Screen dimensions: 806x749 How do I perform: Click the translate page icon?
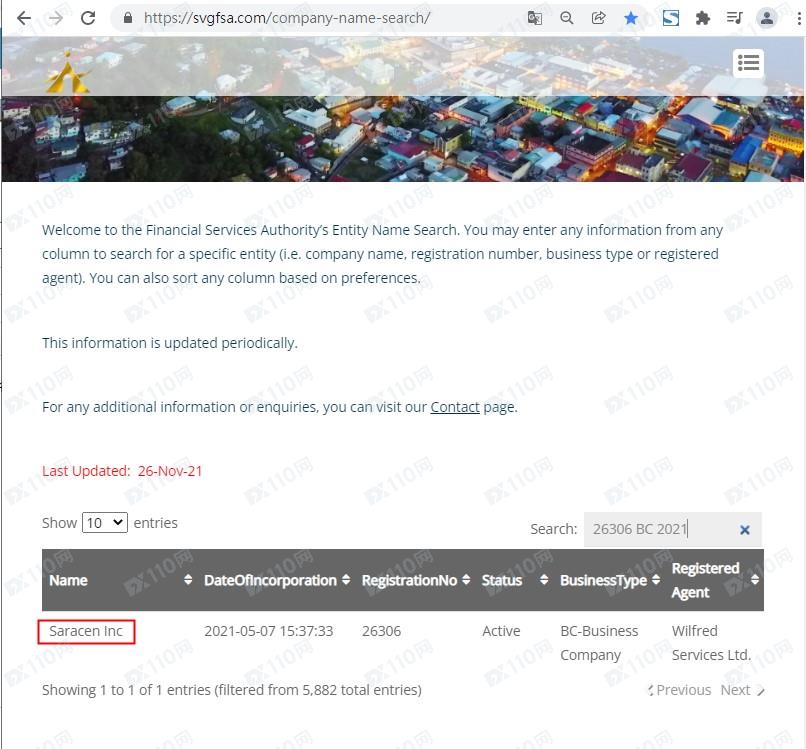535,18
